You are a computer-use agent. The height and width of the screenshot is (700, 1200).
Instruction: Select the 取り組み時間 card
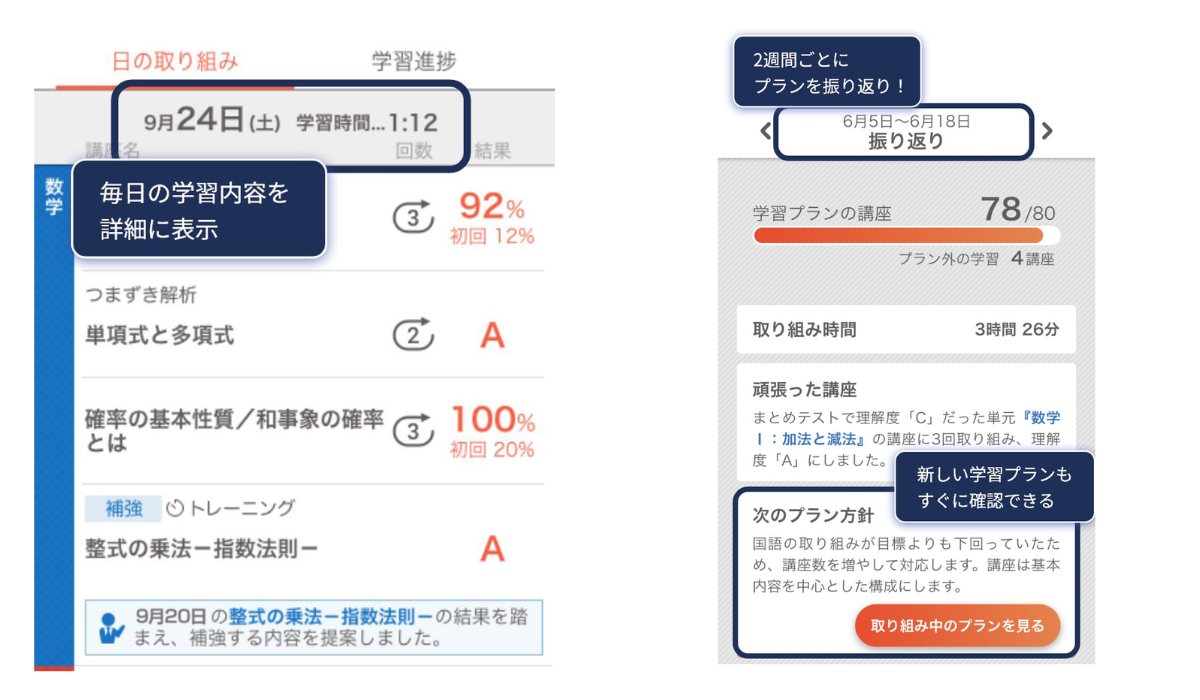(x=906, y=329)
